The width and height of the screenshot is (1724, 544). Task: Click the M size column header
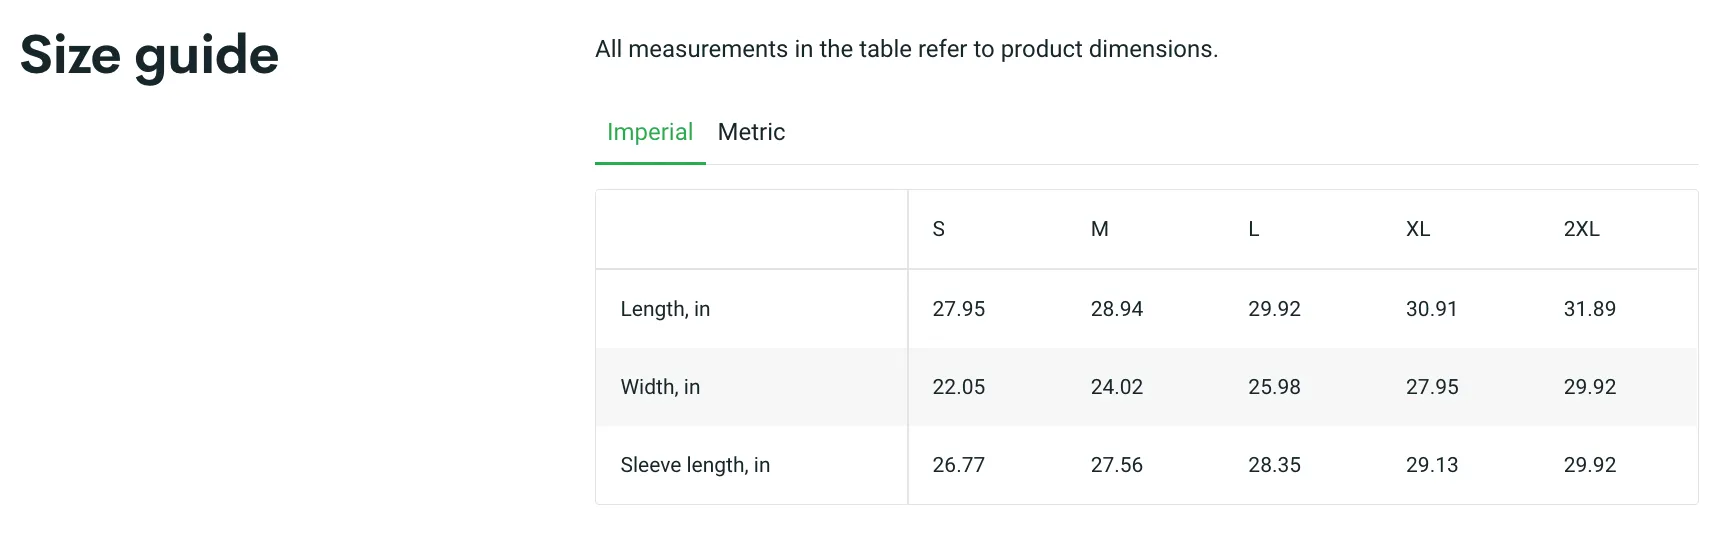click(1099, 229)
